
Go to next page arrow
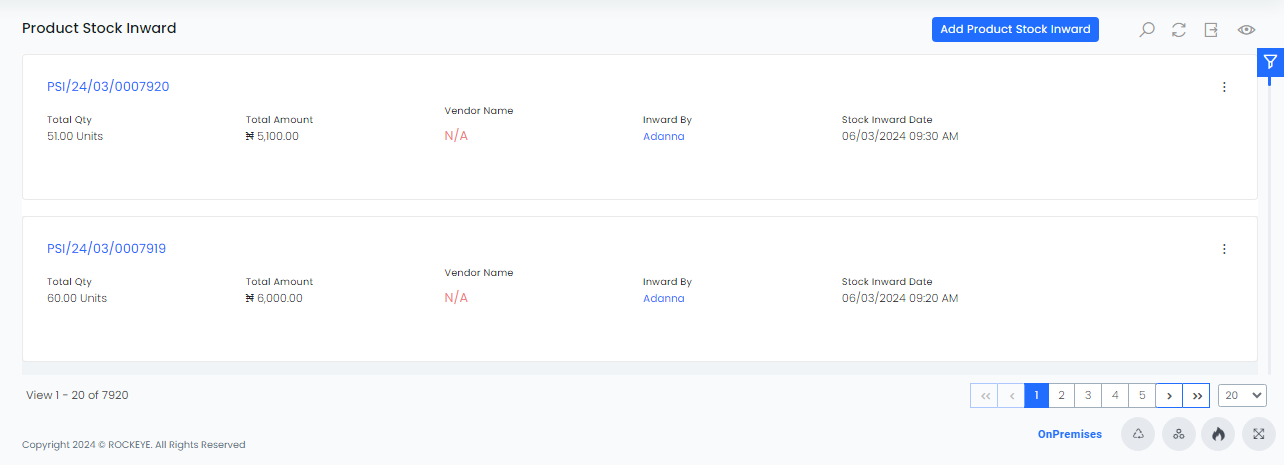pyautogui.click(x=1169, y=395)
